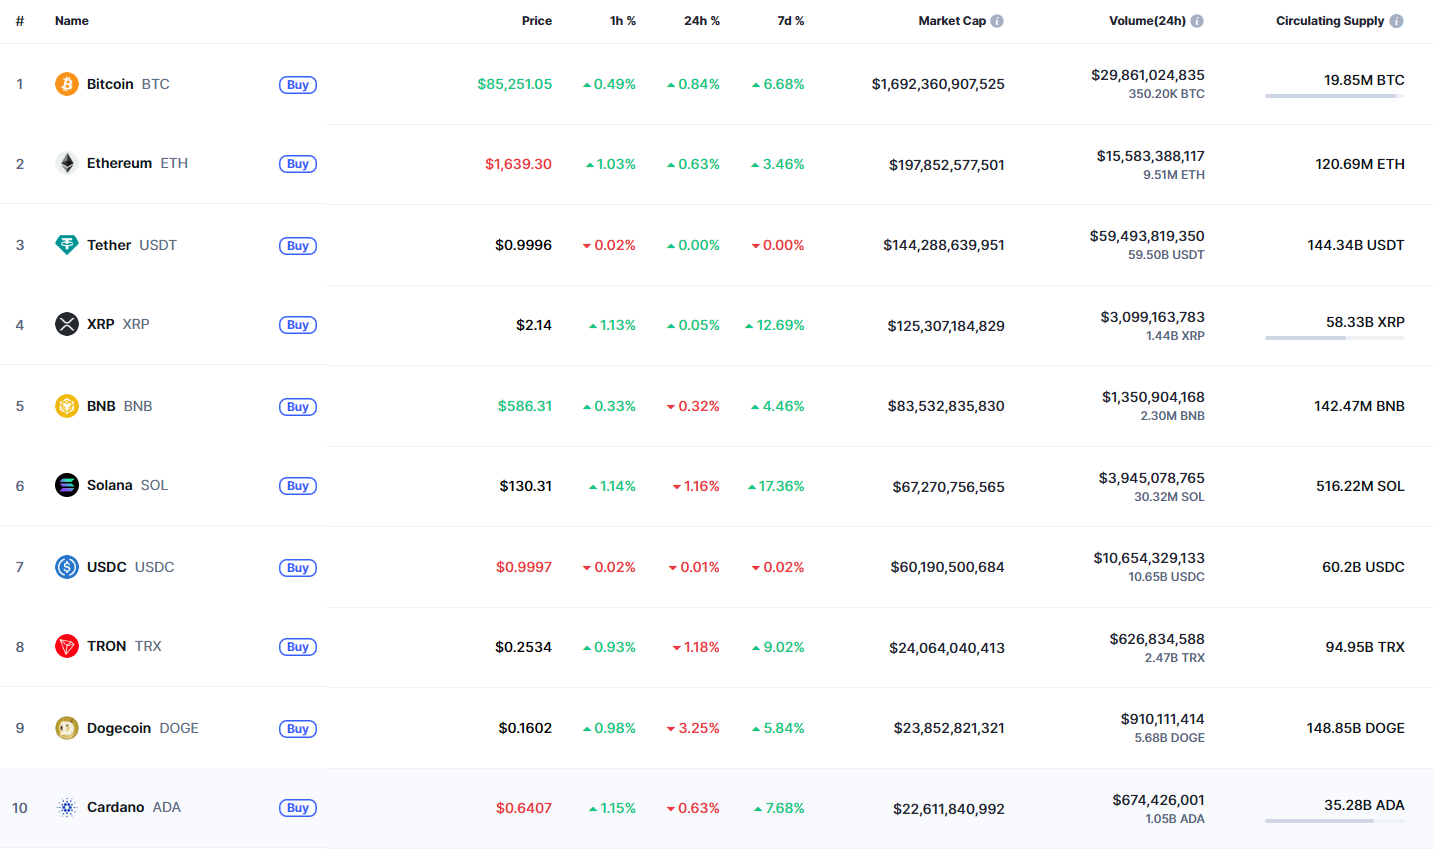
Task: Click the Buy button for Ethereum
Action: (x=298, y=164)
